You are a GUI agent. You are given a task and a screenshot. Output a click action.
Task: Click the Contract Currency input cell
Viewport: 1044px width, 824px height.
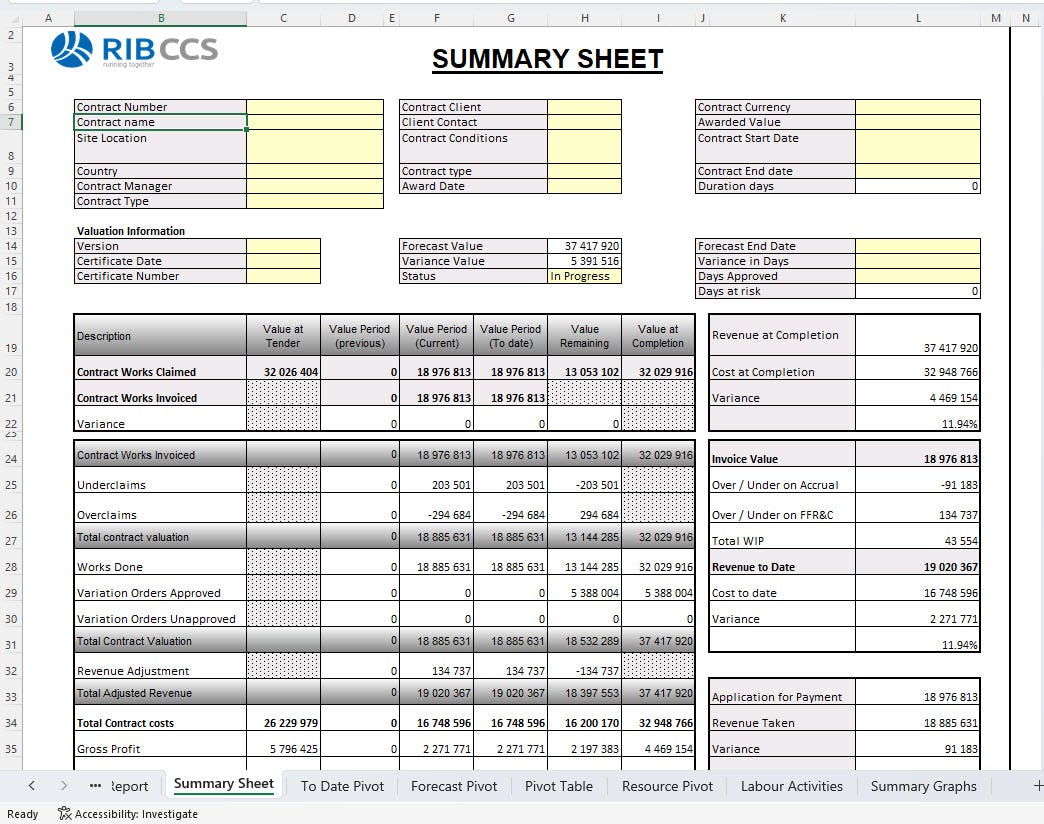click(917, 107)
